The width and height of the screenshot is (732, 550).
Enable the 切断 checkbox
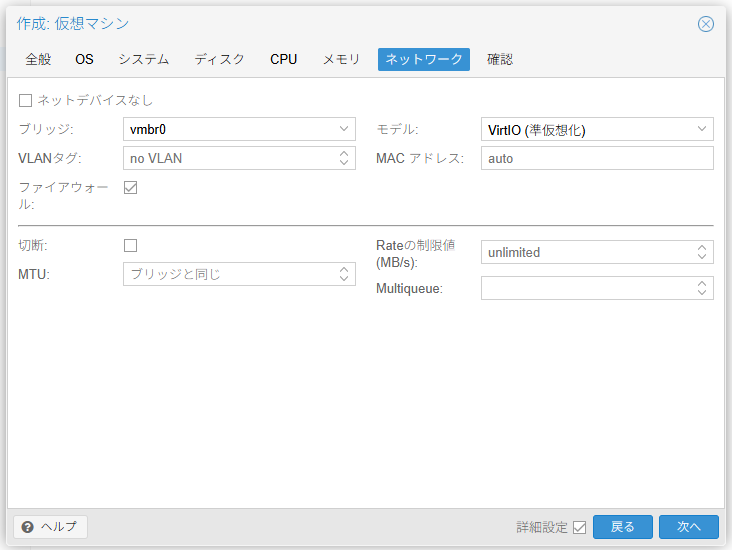click(130, 245)
